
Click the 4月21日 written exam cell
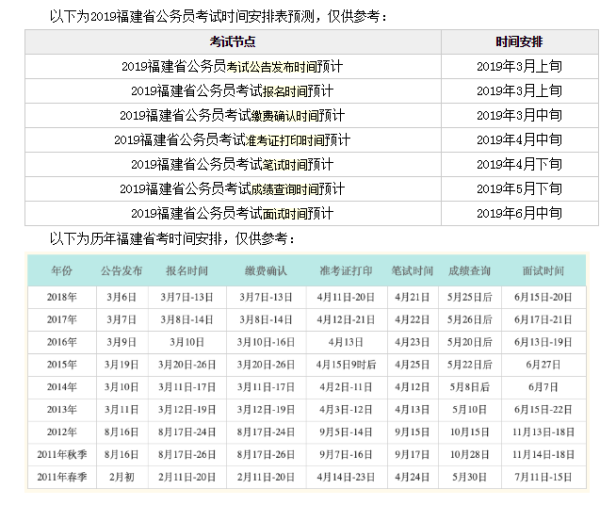point(412,297)
